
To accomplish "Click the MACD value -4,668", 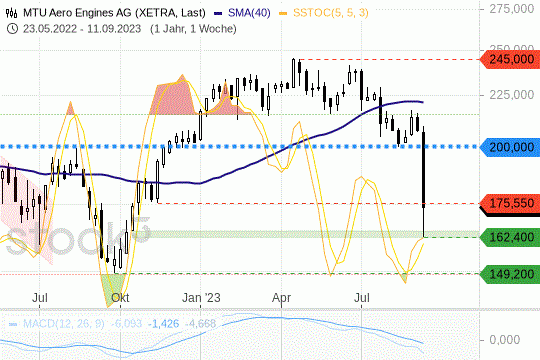I will click(x=200, y=324).
